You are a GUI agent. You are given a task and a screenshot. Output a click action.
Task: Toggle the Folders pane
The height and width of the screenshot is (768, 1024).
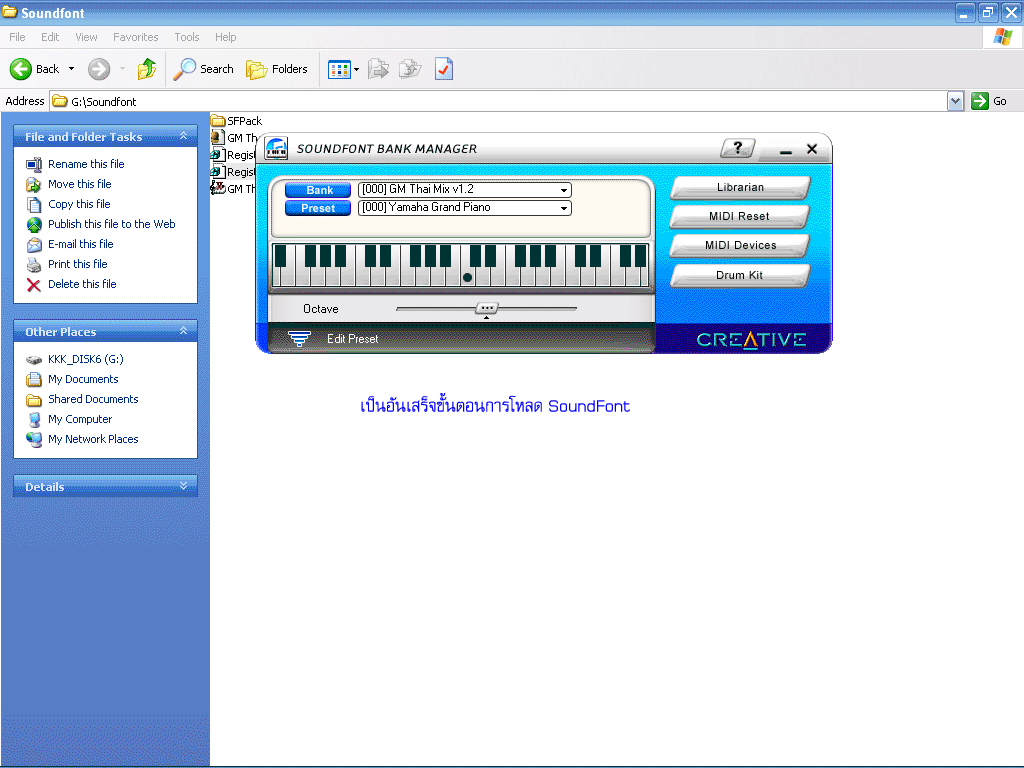(277, 69)
